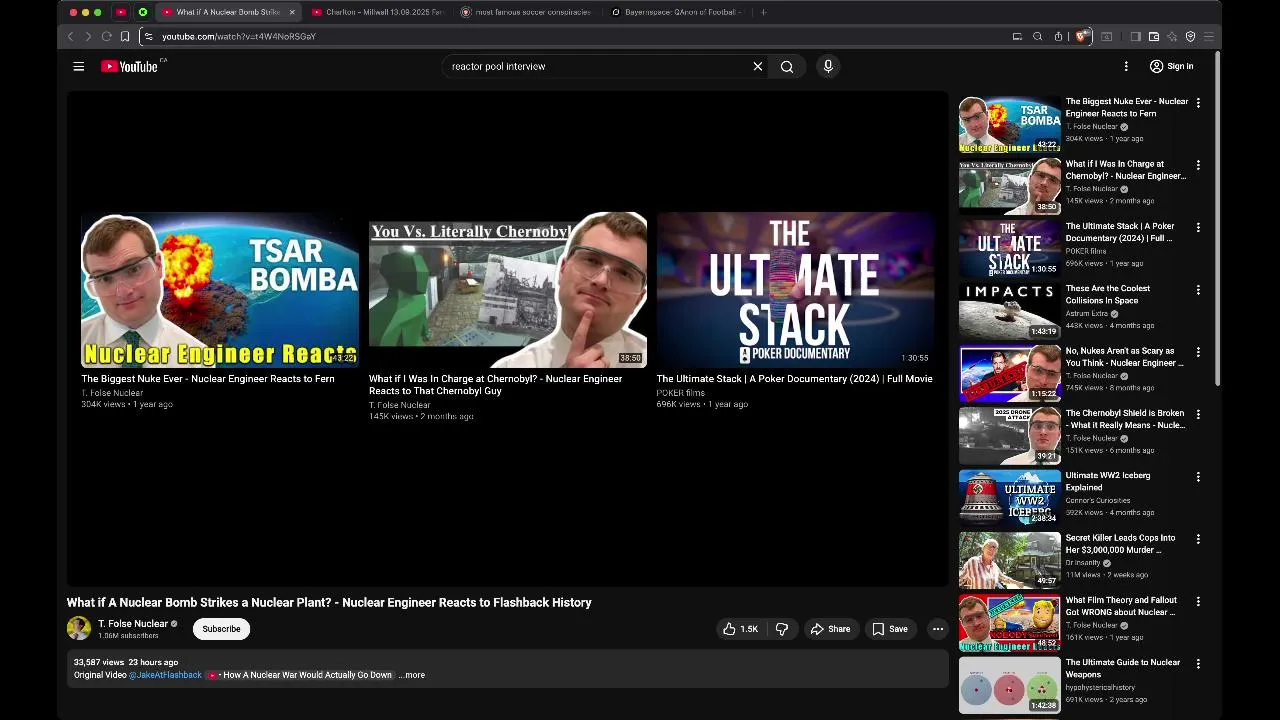Open options for 'The Chernobyl Shield Is Broken' video
This screenshot has width=1280, height=720.
point(1198,414)
